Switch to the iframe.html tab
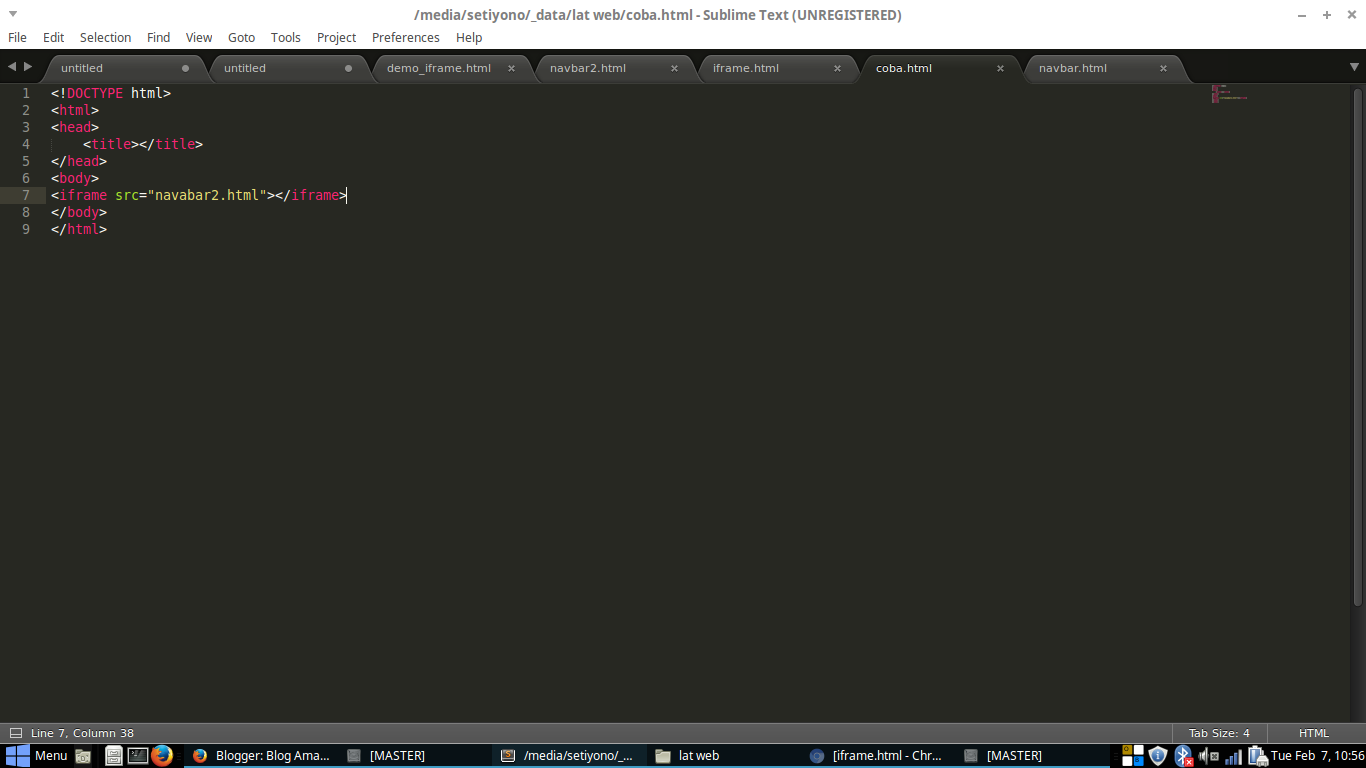1366x768 pixels. pyautogui.click(x=745, y=68)
